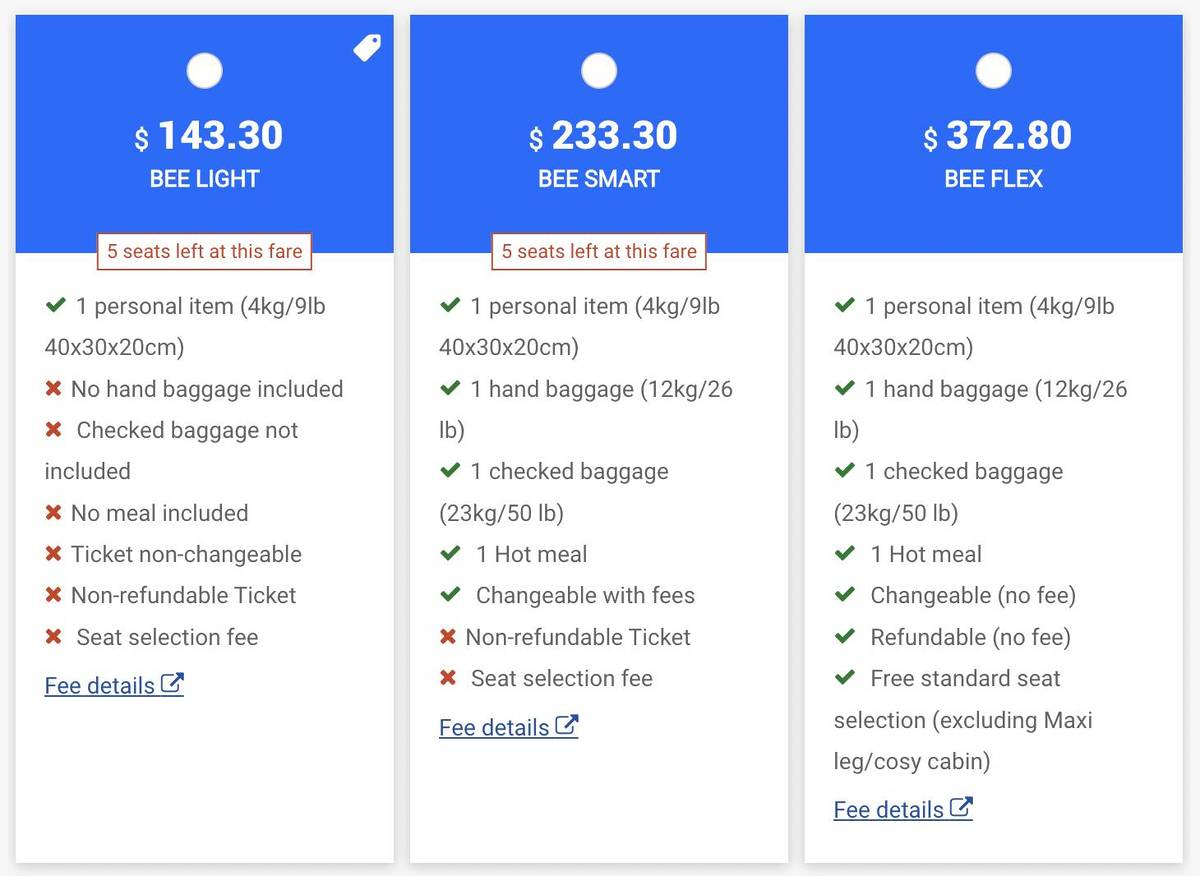This screenshot has height=876, width=1200.
Task: Click BEE SMART's 5 seats left badge
Action: point(599,251)
